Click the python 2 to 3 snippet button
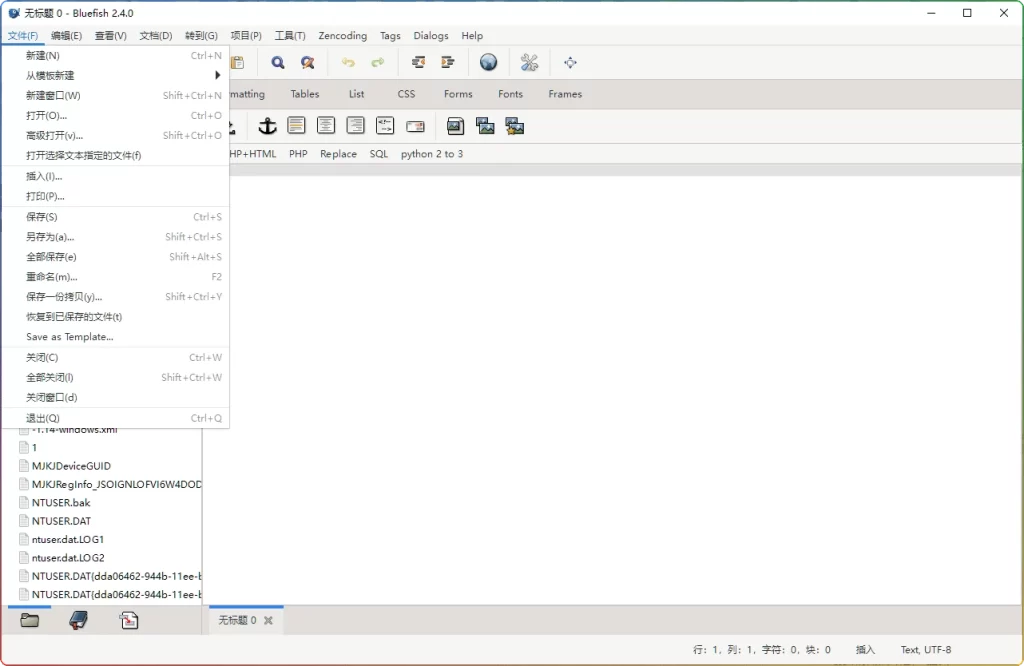 pos(432,154)
